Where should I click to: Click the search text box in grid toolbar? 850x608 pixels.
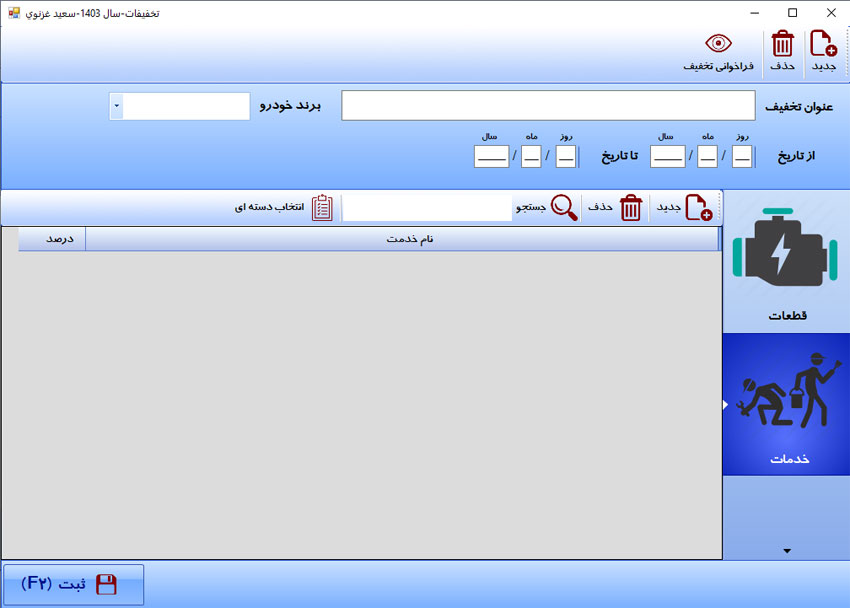[427, 208]
